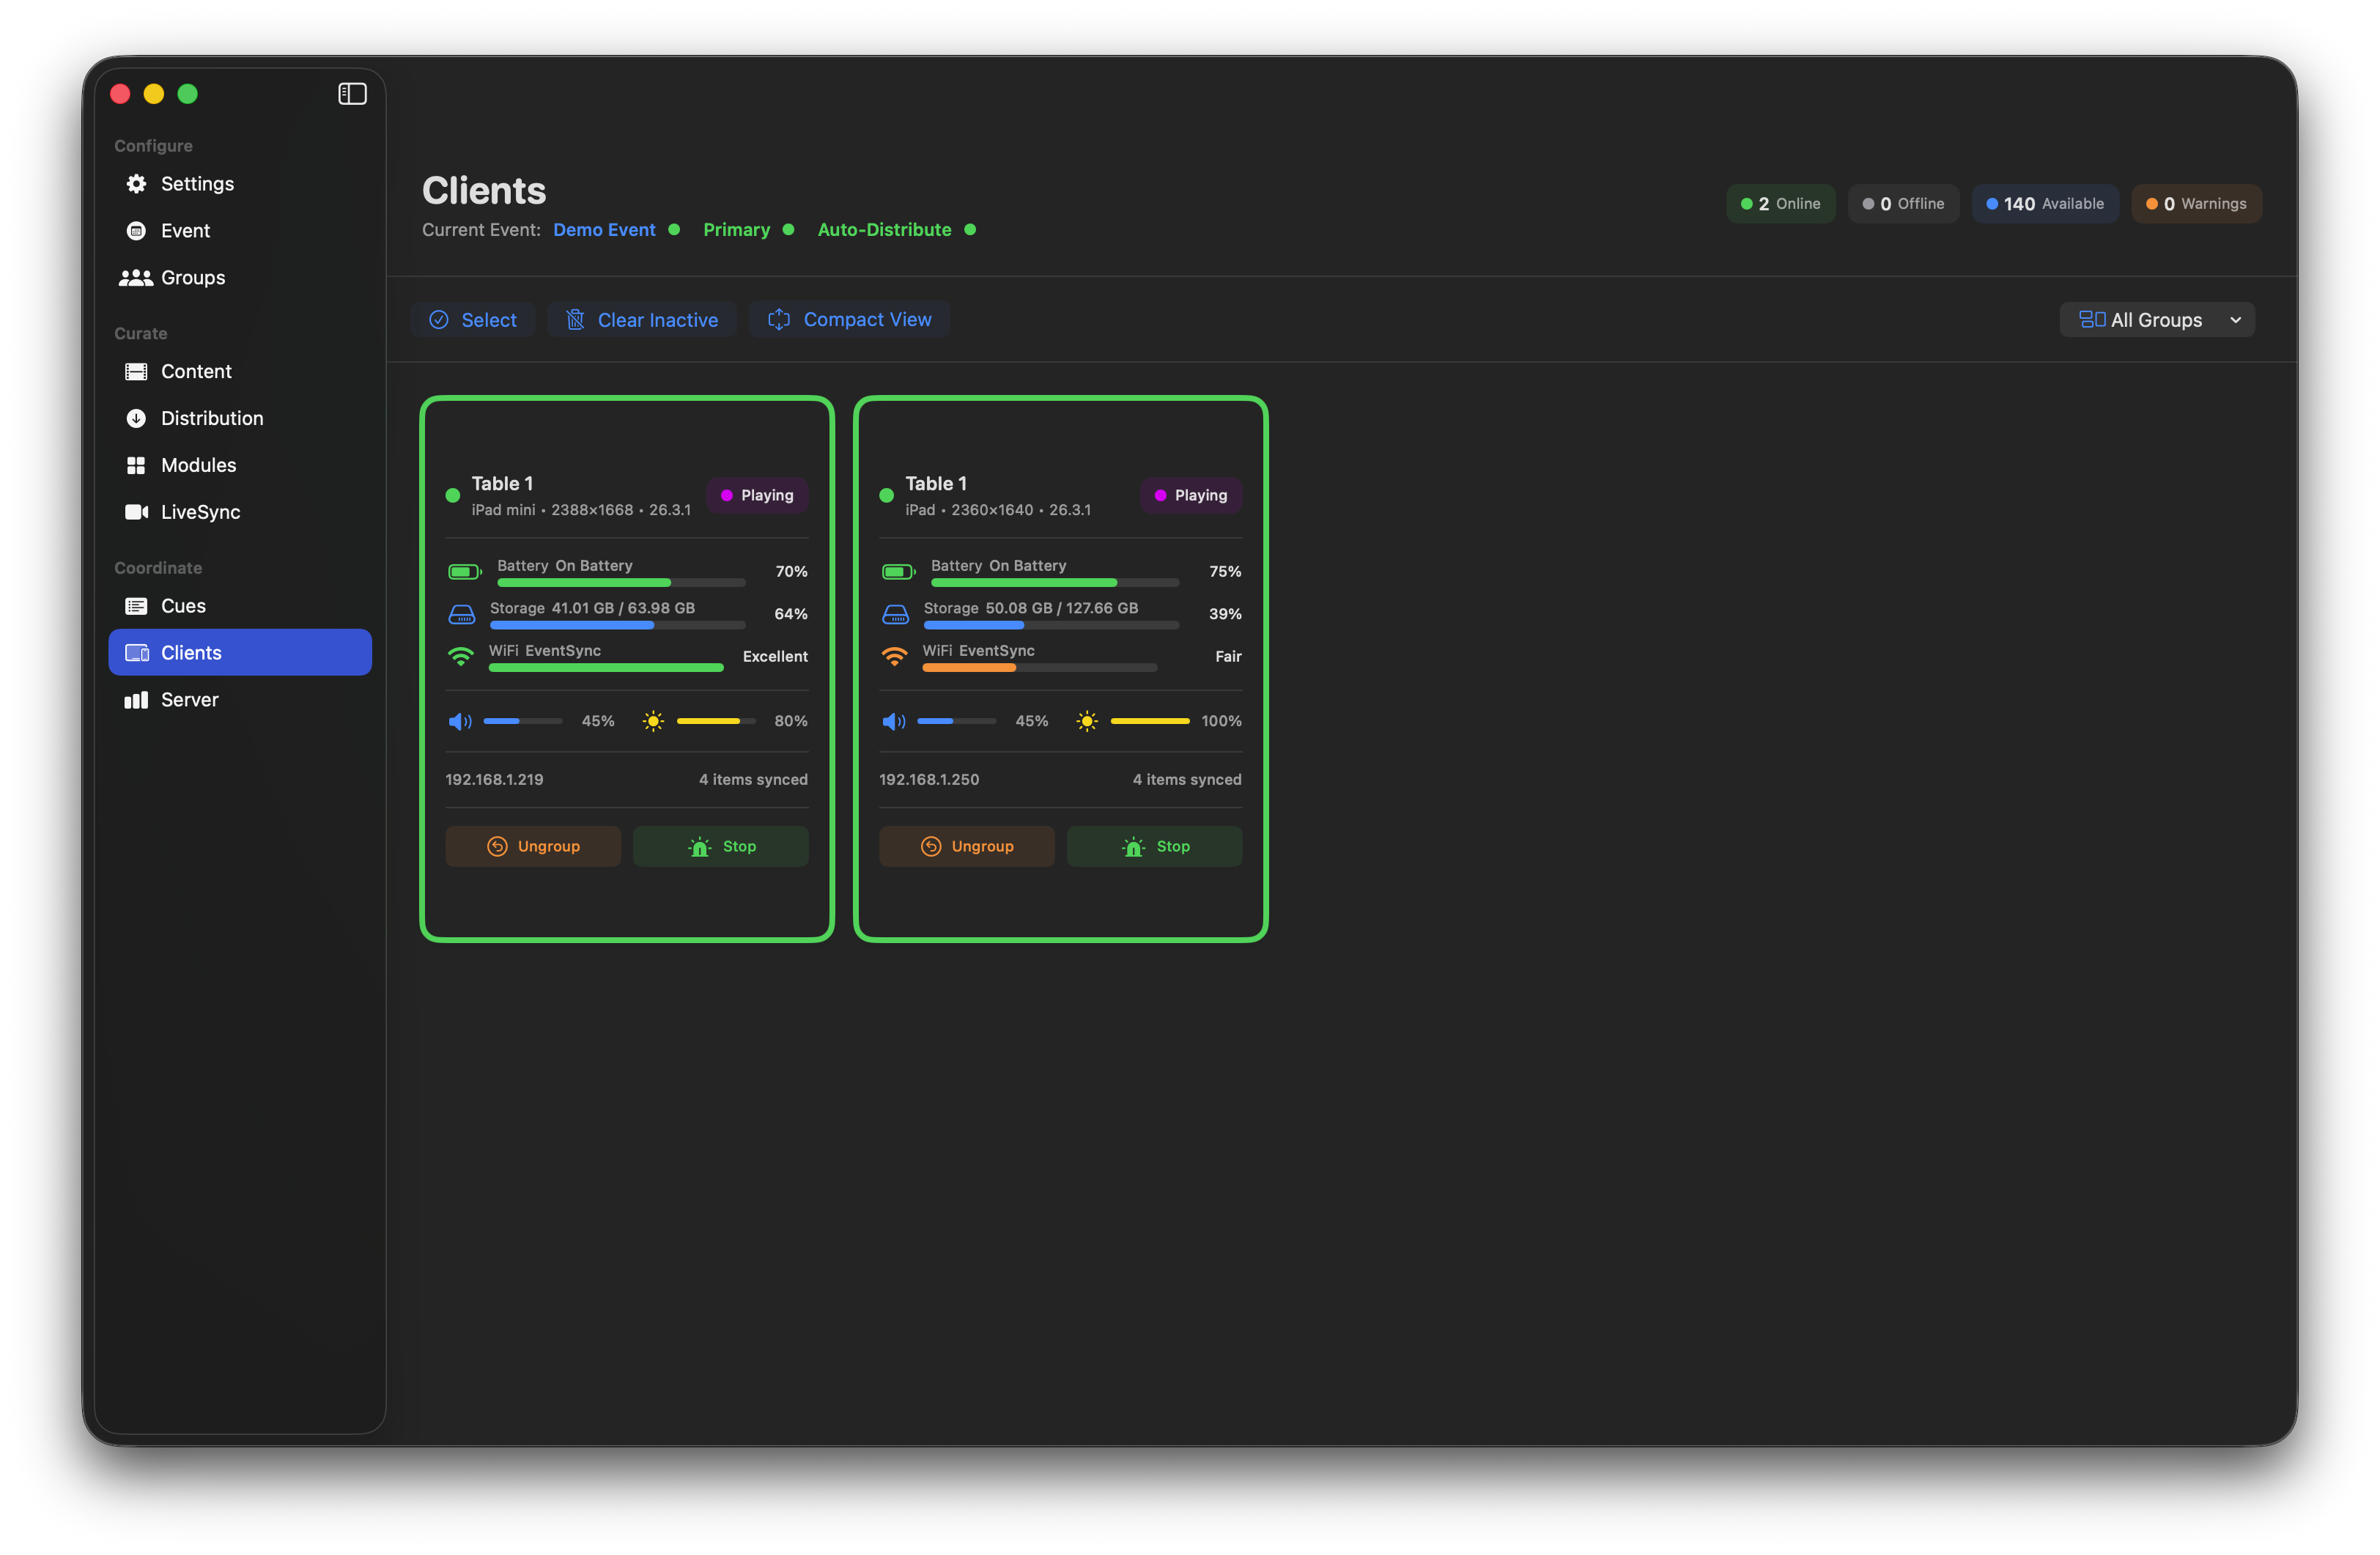Click green WiFi icon on iPad mini card
Screen dimensions: 2380x1555
tap(460, 657)
